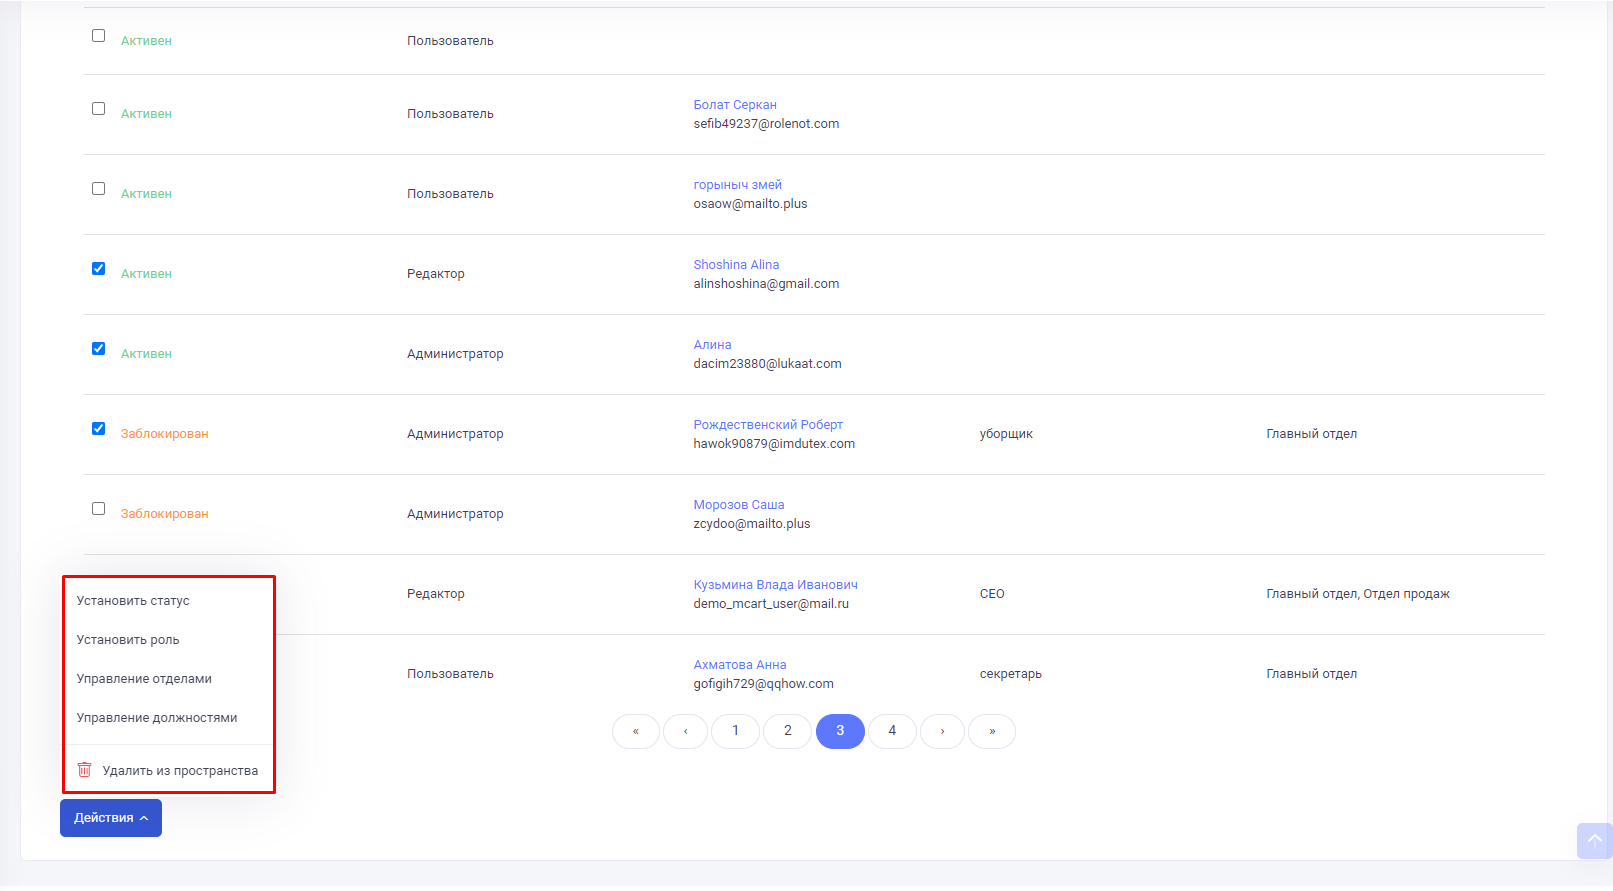Click the email zcydoo@mailto.plus
This screenshot has width=1613, height=891.
click(752, 524)
